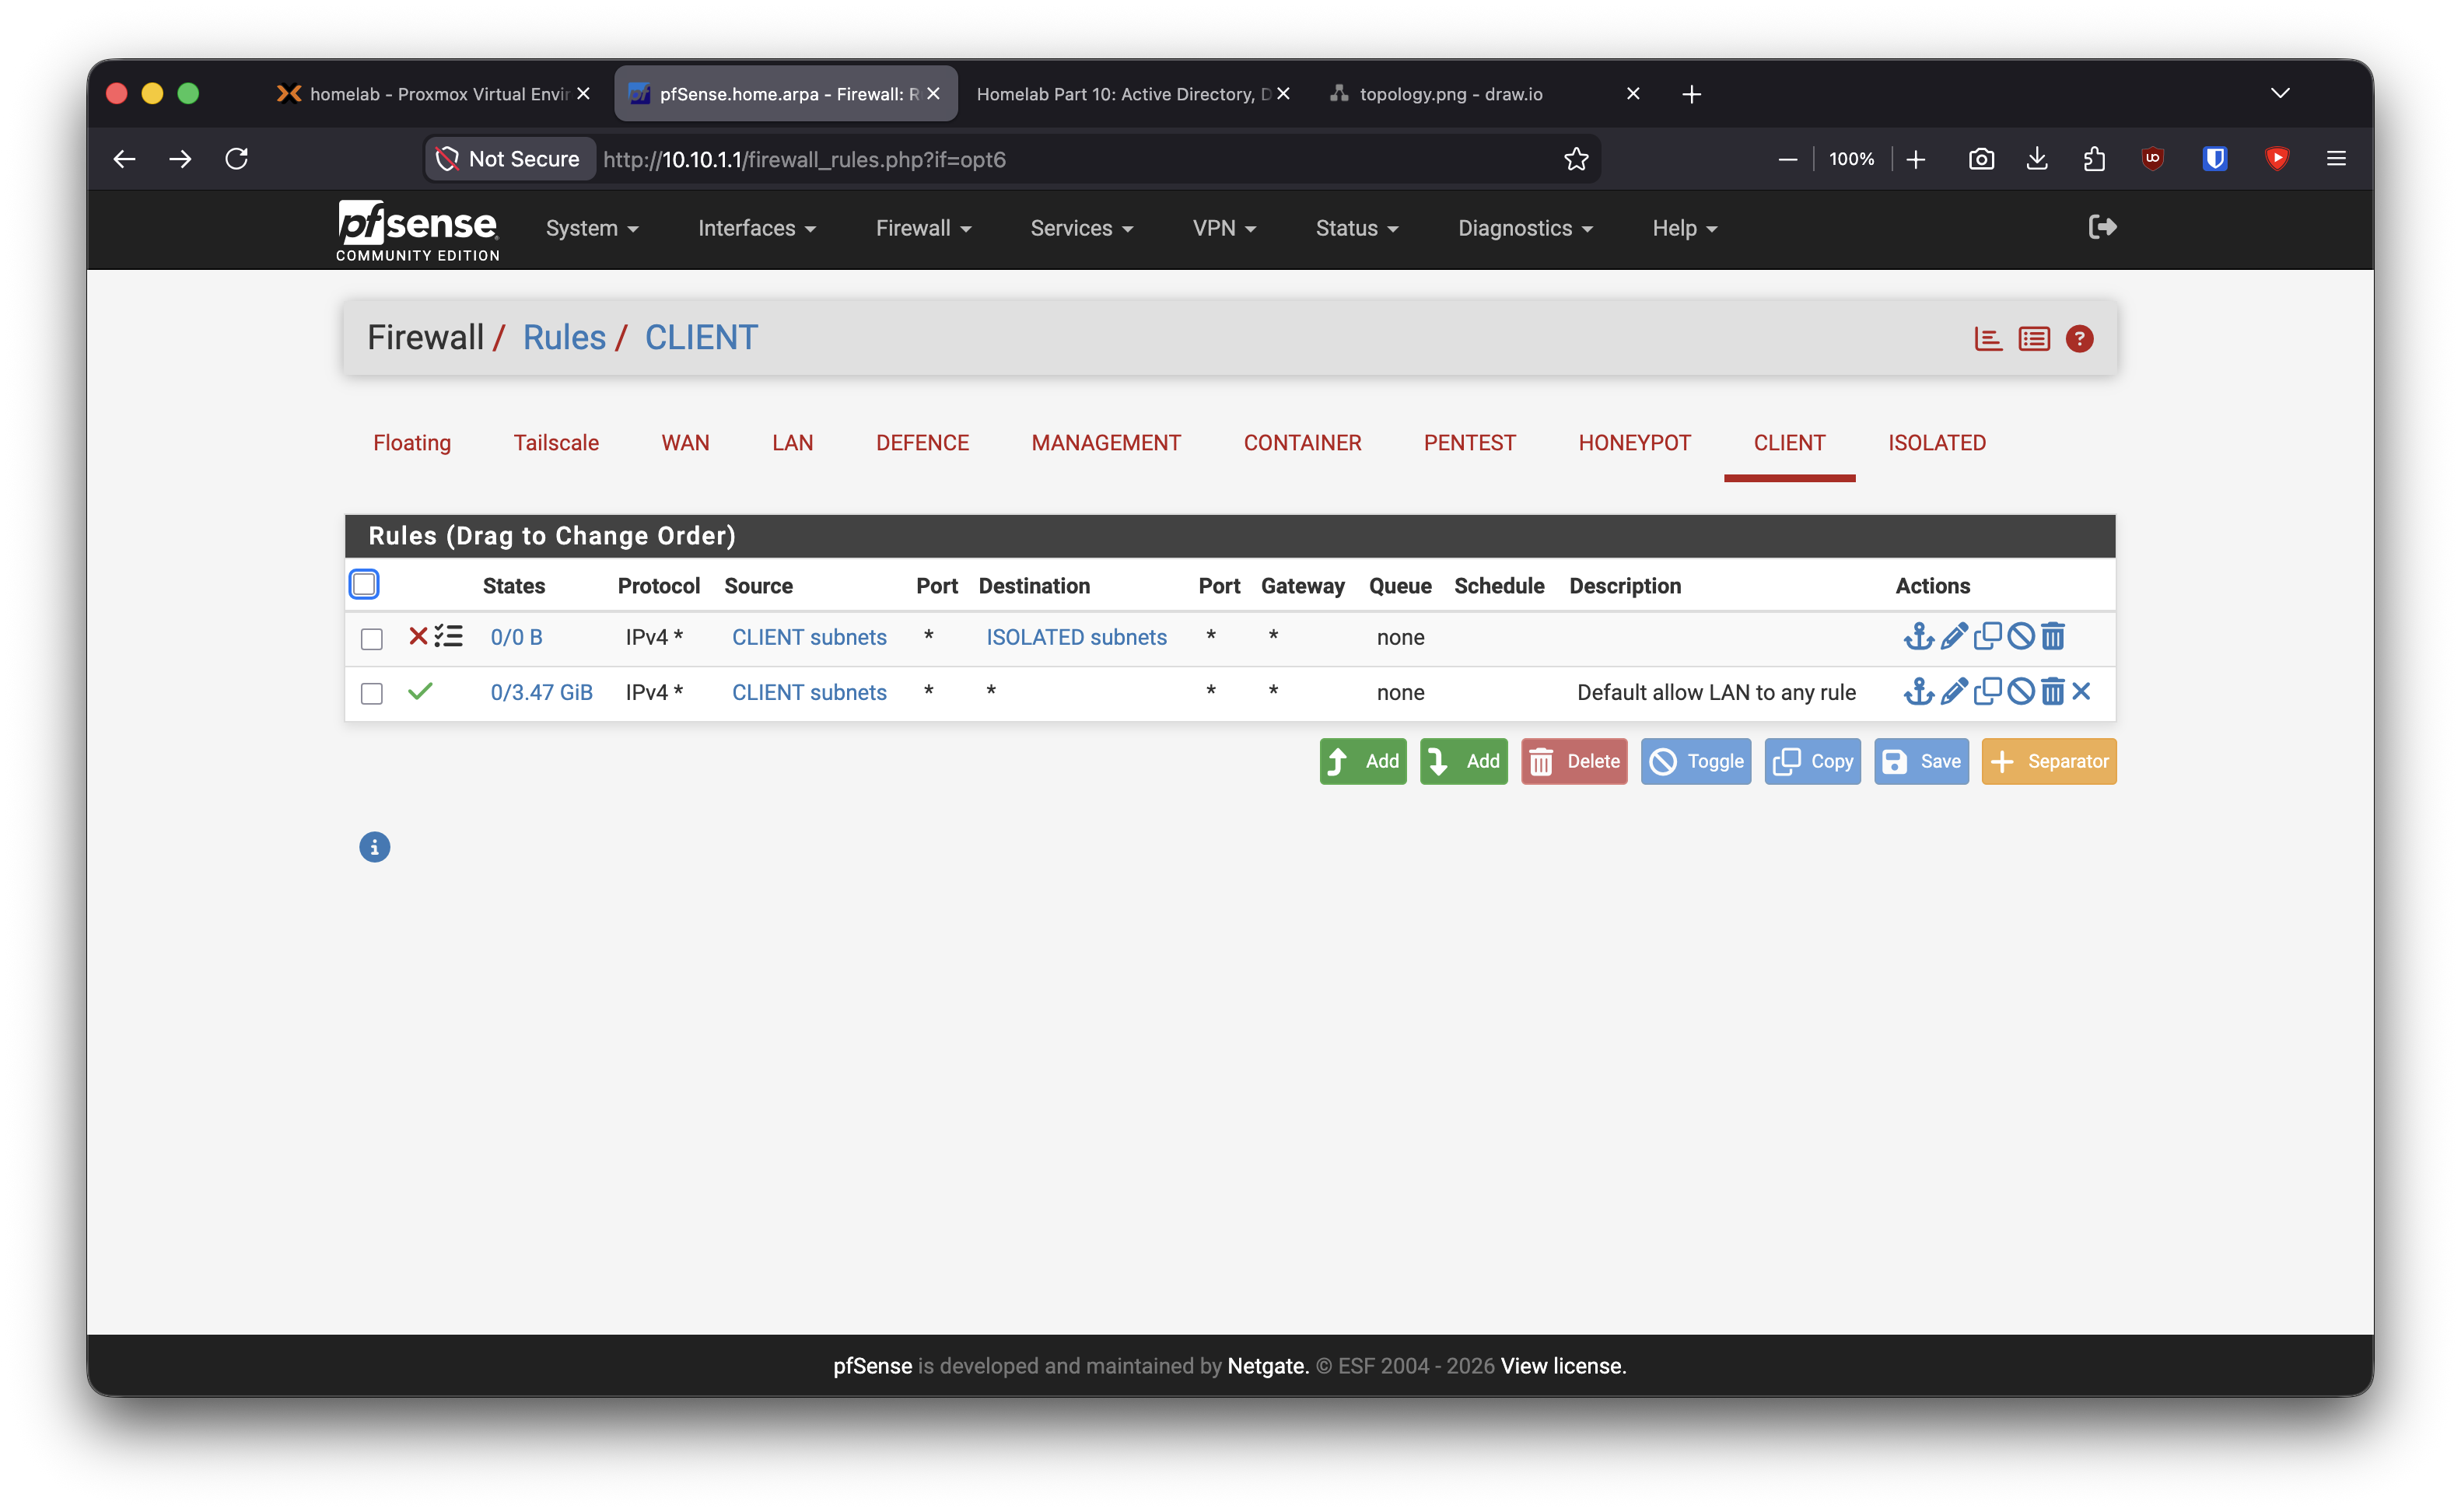Click the Separator button
Screen dimensions: 2461x1512
[x=2048, y=761]
